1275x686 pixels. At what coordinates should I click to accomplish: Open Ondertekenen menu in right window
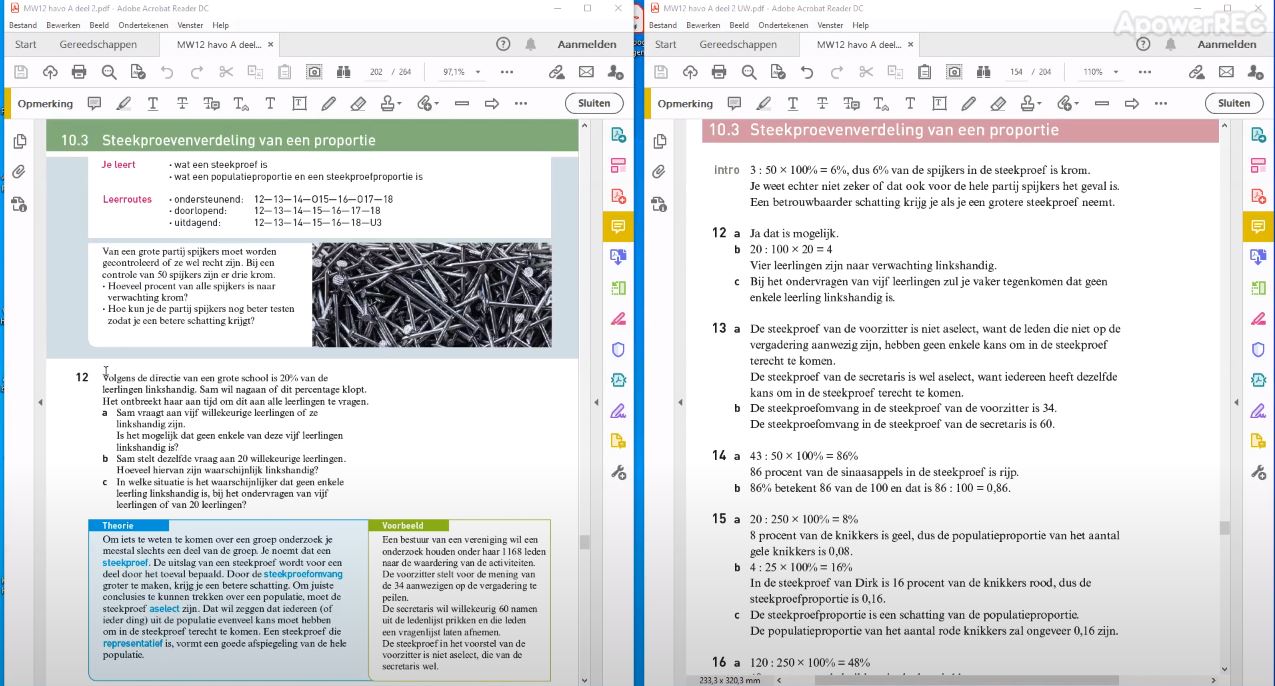tap(783, 25)
